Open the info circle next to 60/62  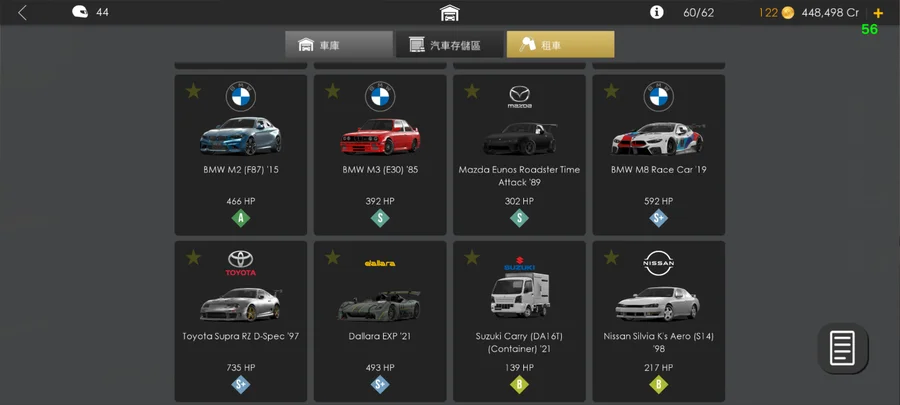click(x=657, y=13)
